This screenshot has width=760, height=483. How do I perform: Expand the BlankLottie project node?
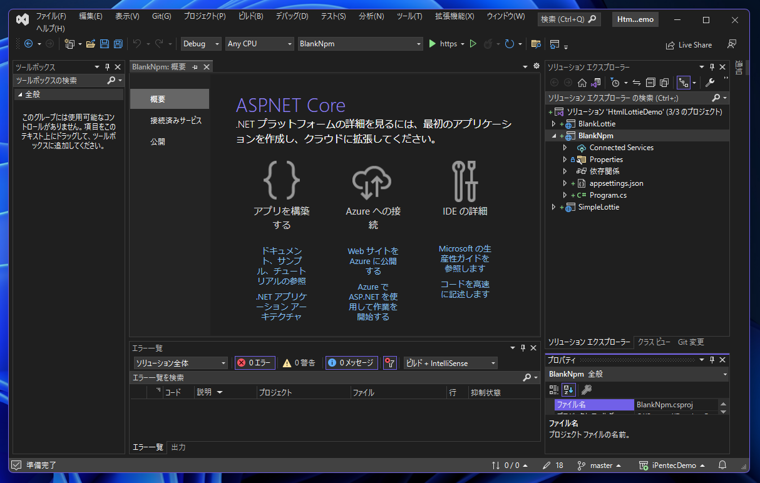pyautogui.click(x=554, y=124)
